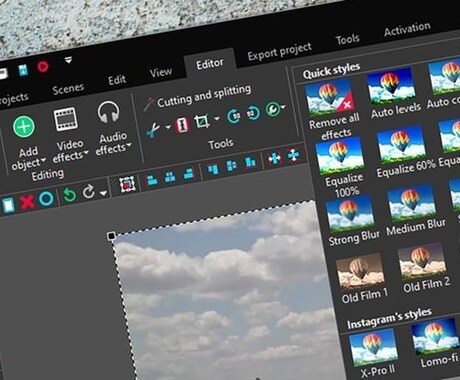Click the white redo arrow
Screen dimensions: 460x380
(x=89, y=192)
